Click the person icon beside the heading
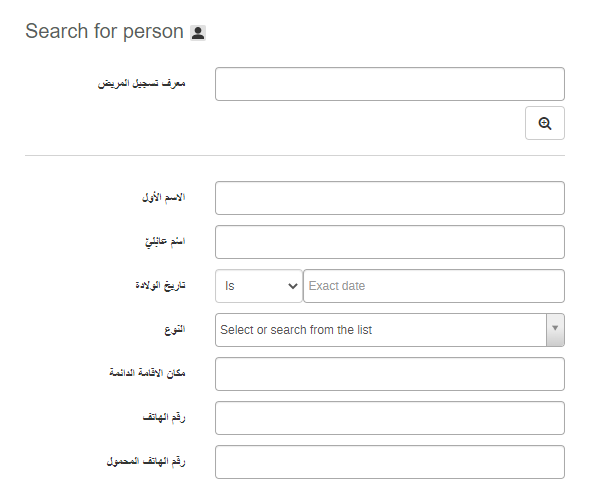 [198, 33]
